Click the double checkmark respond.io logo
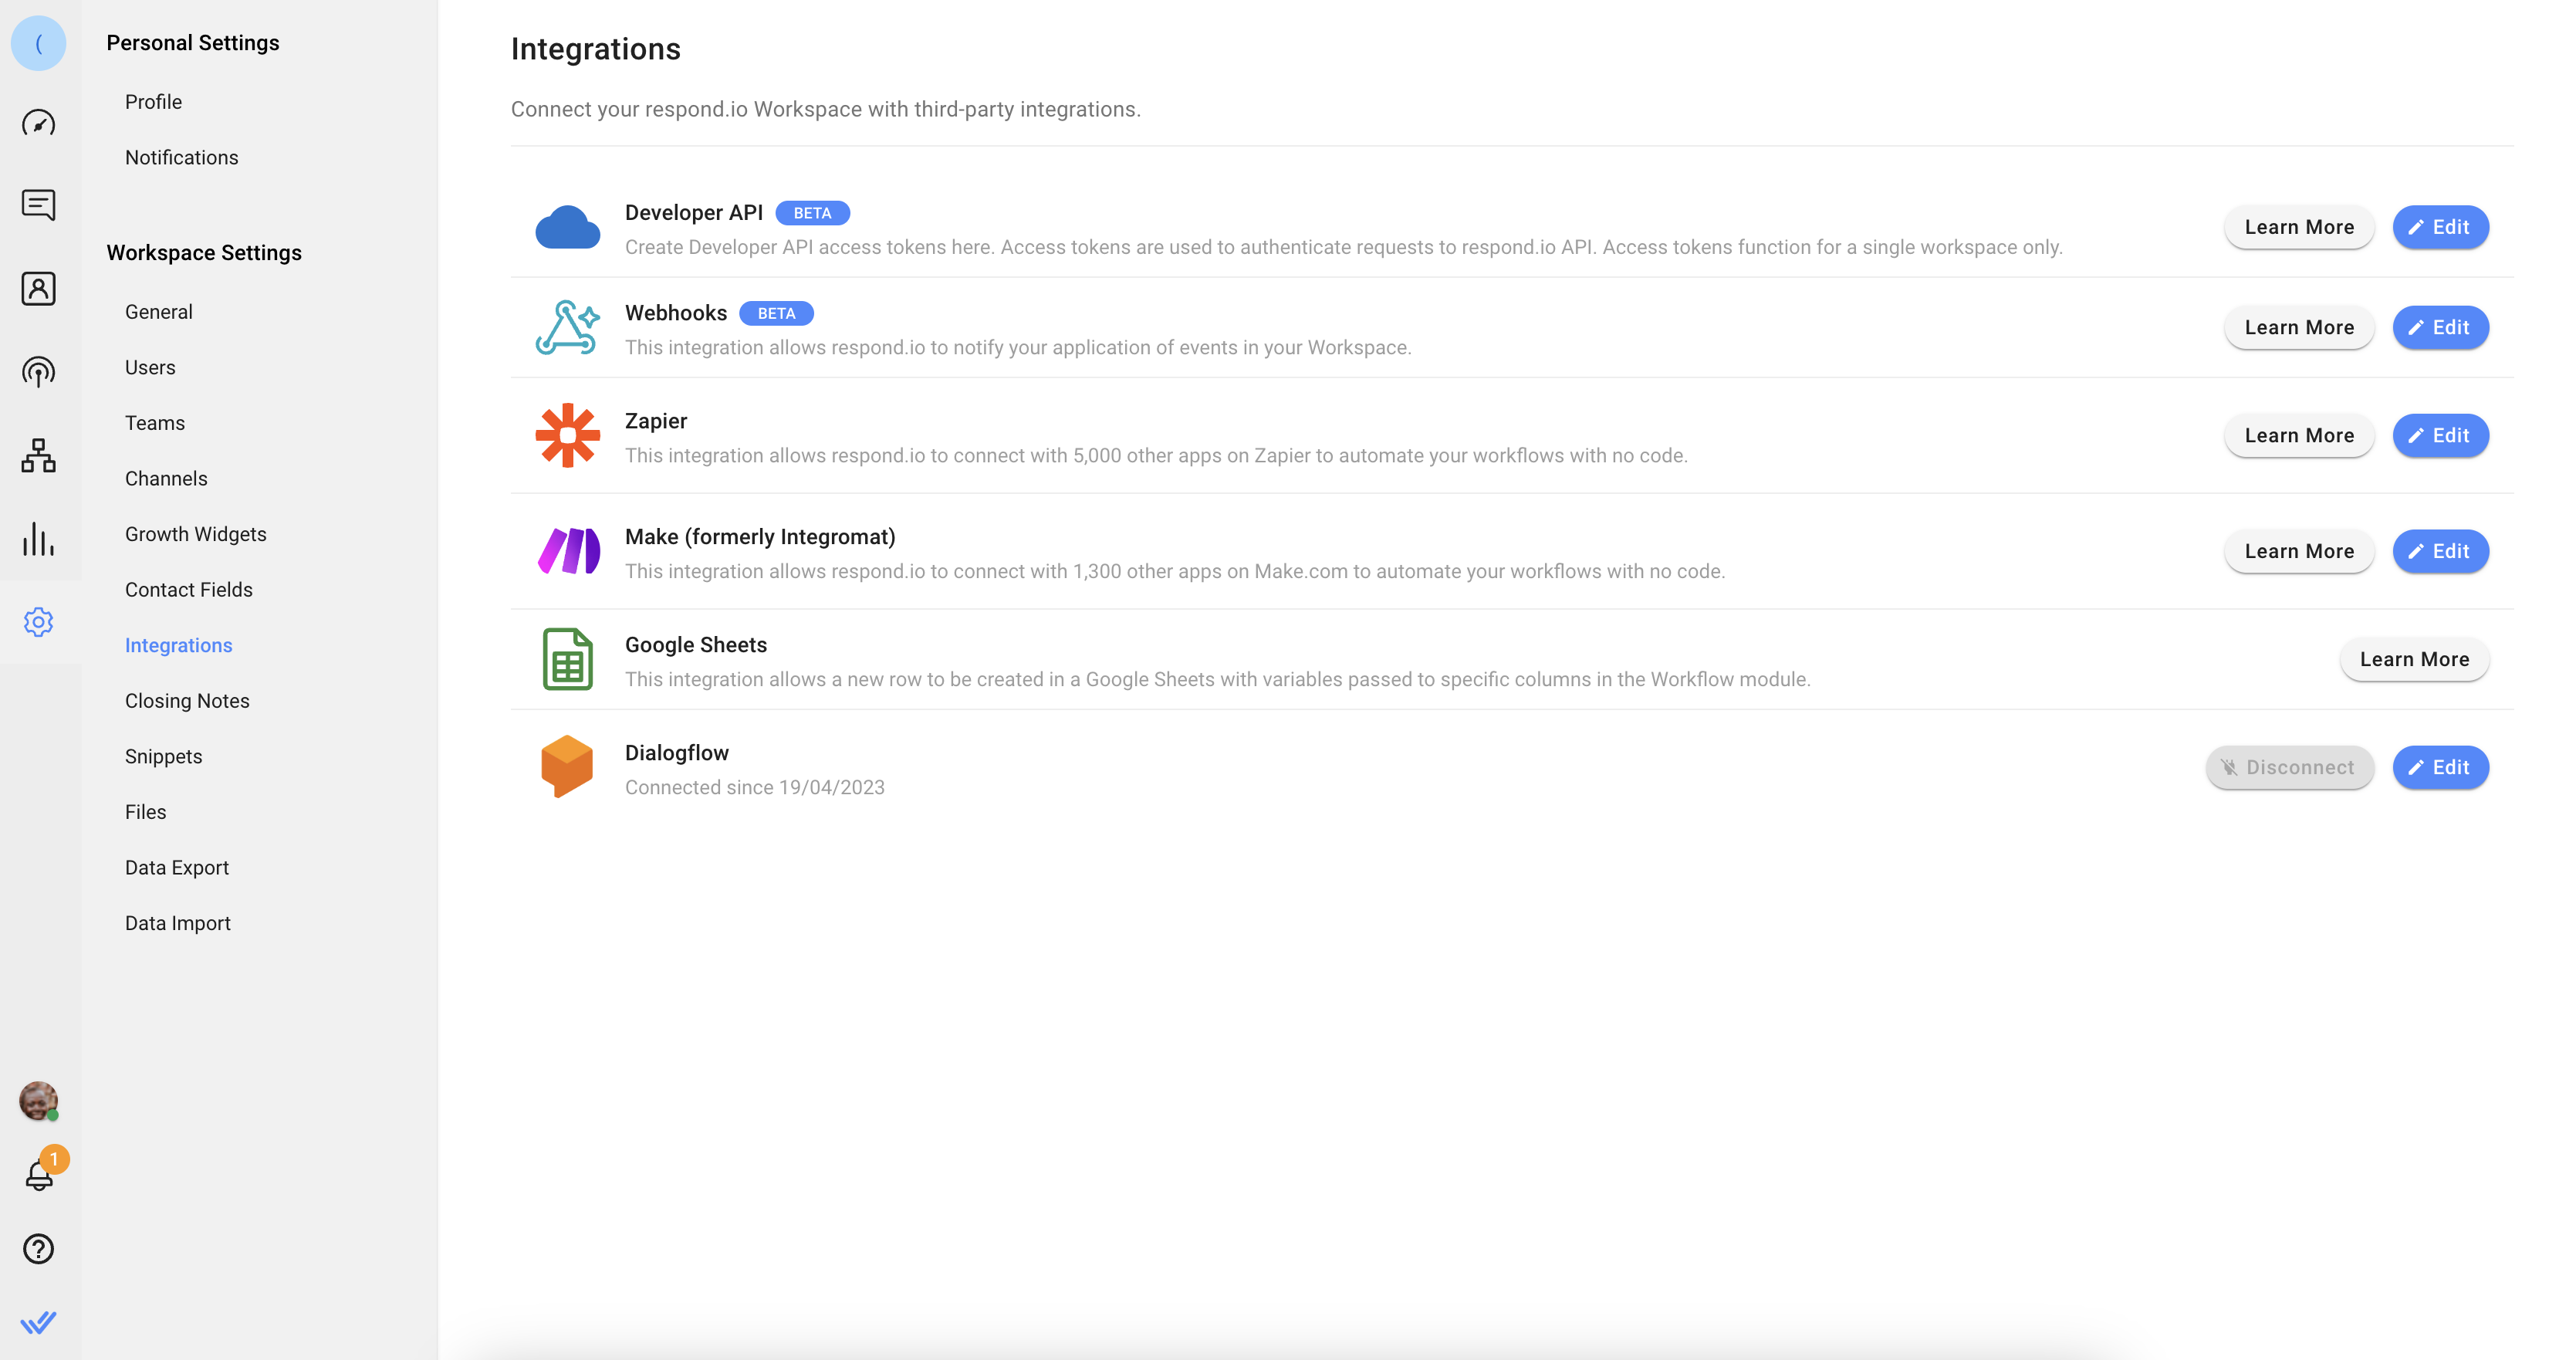The image size is (2576, 1360). tap(38, 1323)
